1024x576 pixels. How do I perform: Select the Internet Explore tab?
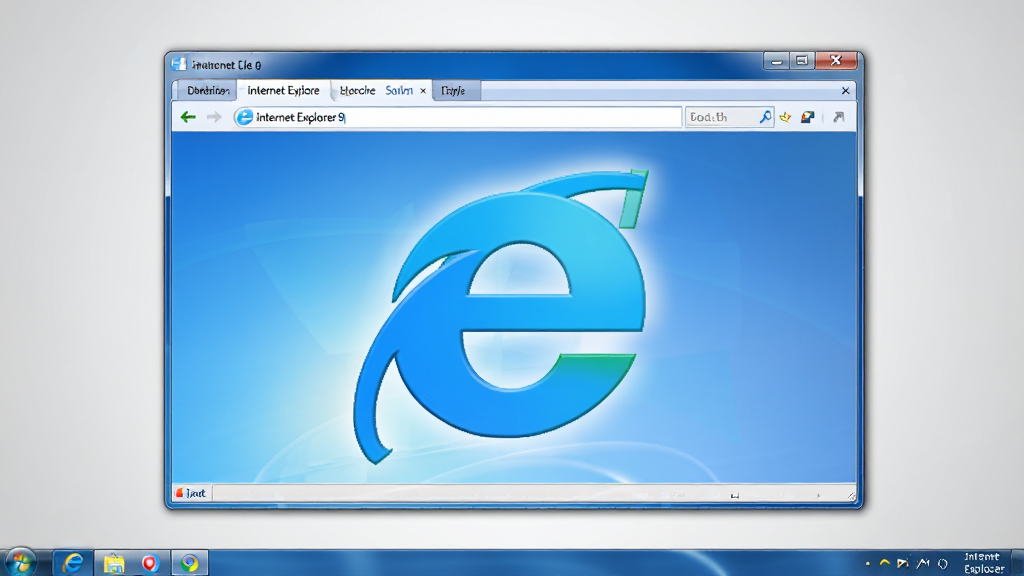283,91
